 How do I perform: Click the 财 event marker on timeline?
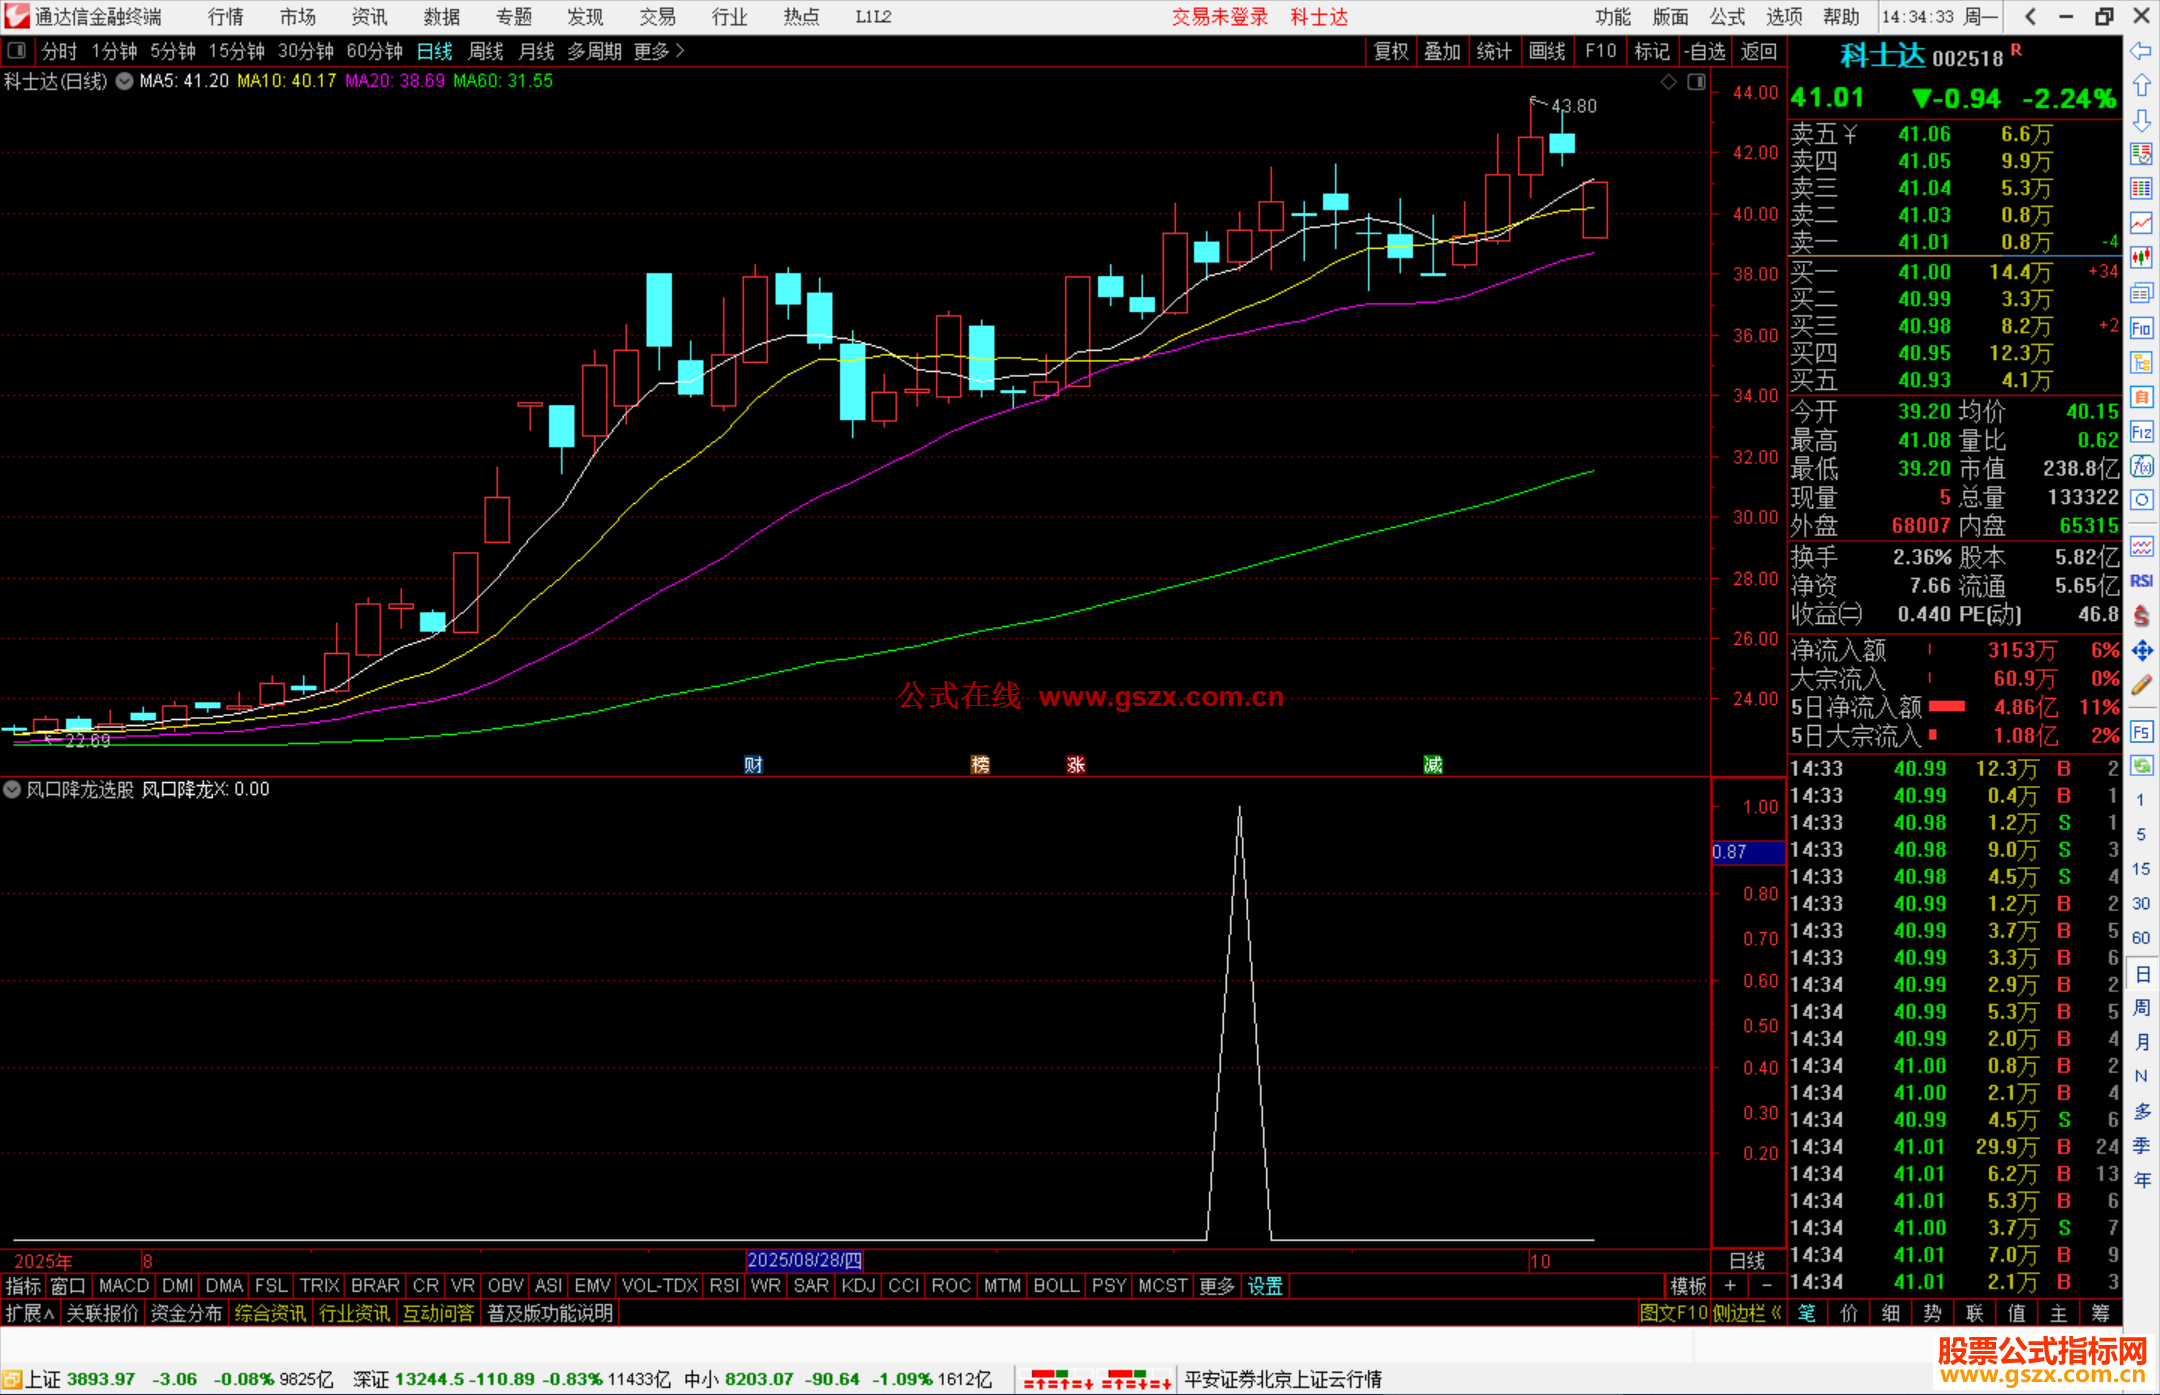[754, 765]
